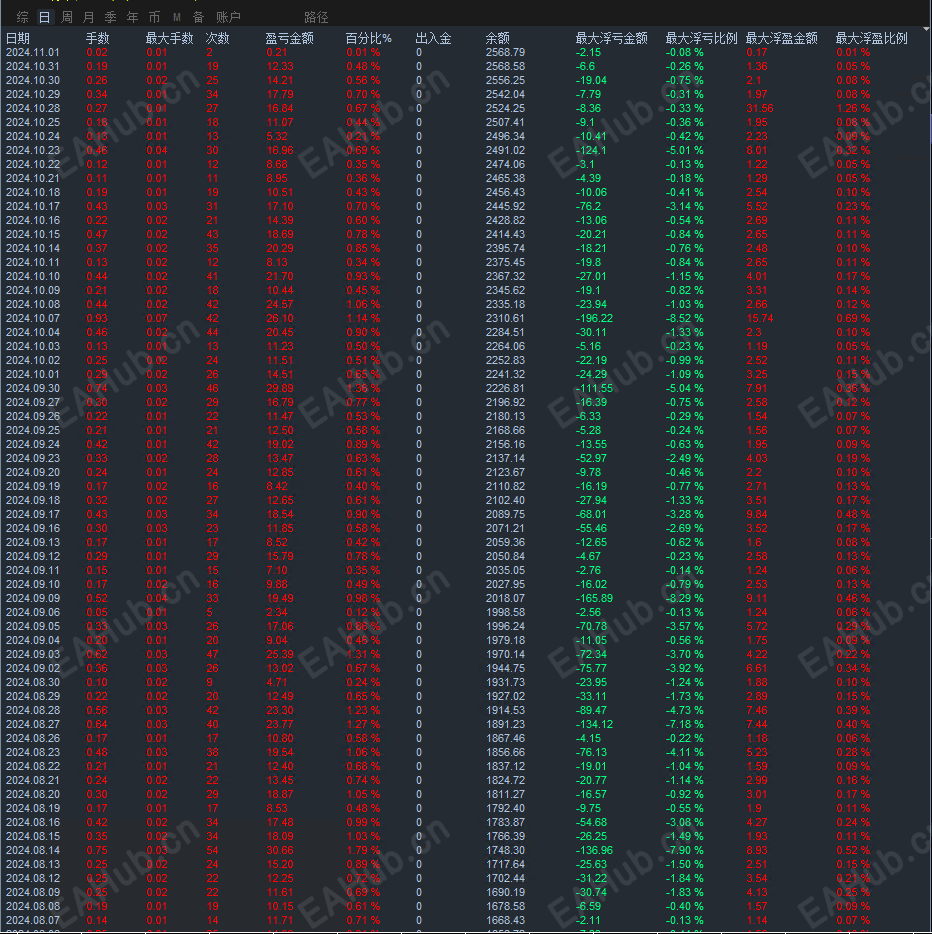Click the loss ratio -8.29 %
Image resolution: width=932 pixels, height=934 pixels.
684,599
